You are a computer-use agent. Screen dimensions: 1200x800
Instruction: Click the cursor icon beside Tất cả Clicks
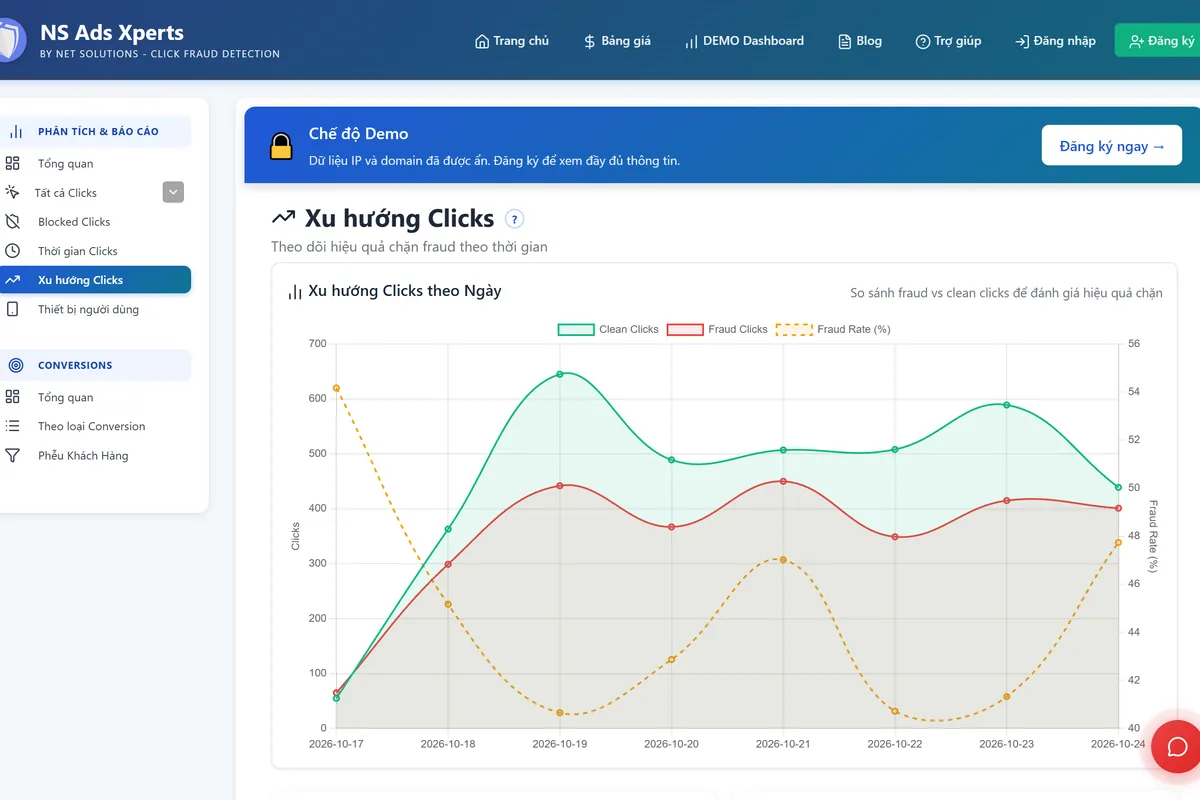tap(12, 192)
